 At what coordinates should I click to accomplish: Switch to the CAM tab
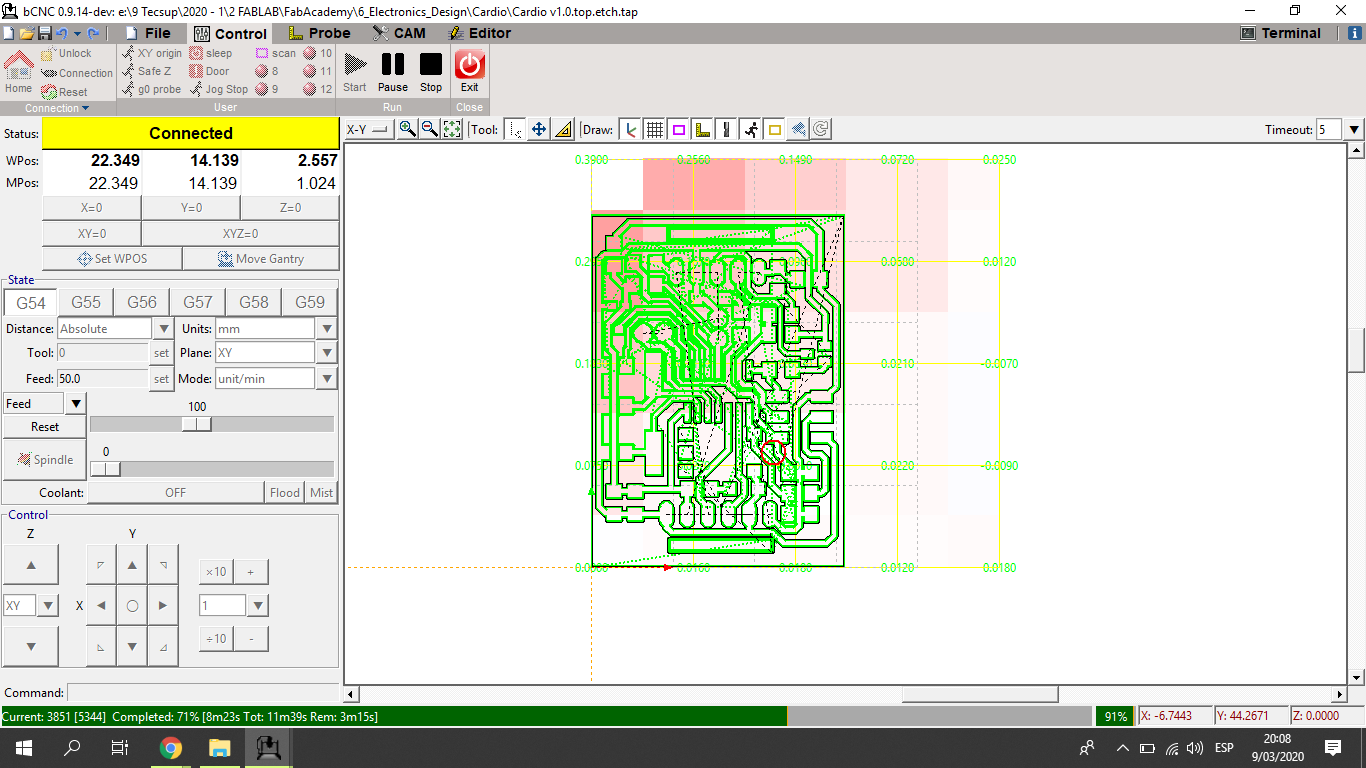pos(399,33)
